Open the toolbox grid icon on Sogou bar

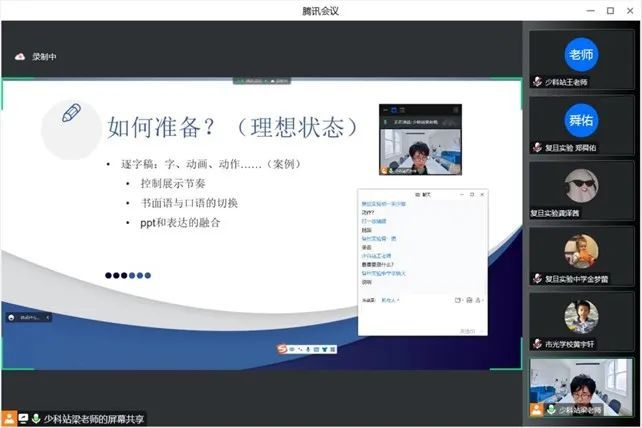pos(332,349)
